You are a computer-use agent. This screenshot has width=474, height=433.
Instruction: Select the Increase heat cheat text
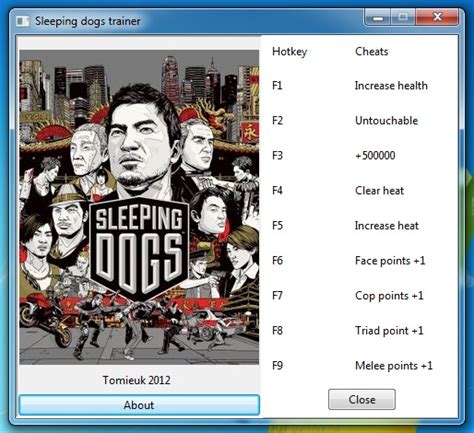coord(387,225)
